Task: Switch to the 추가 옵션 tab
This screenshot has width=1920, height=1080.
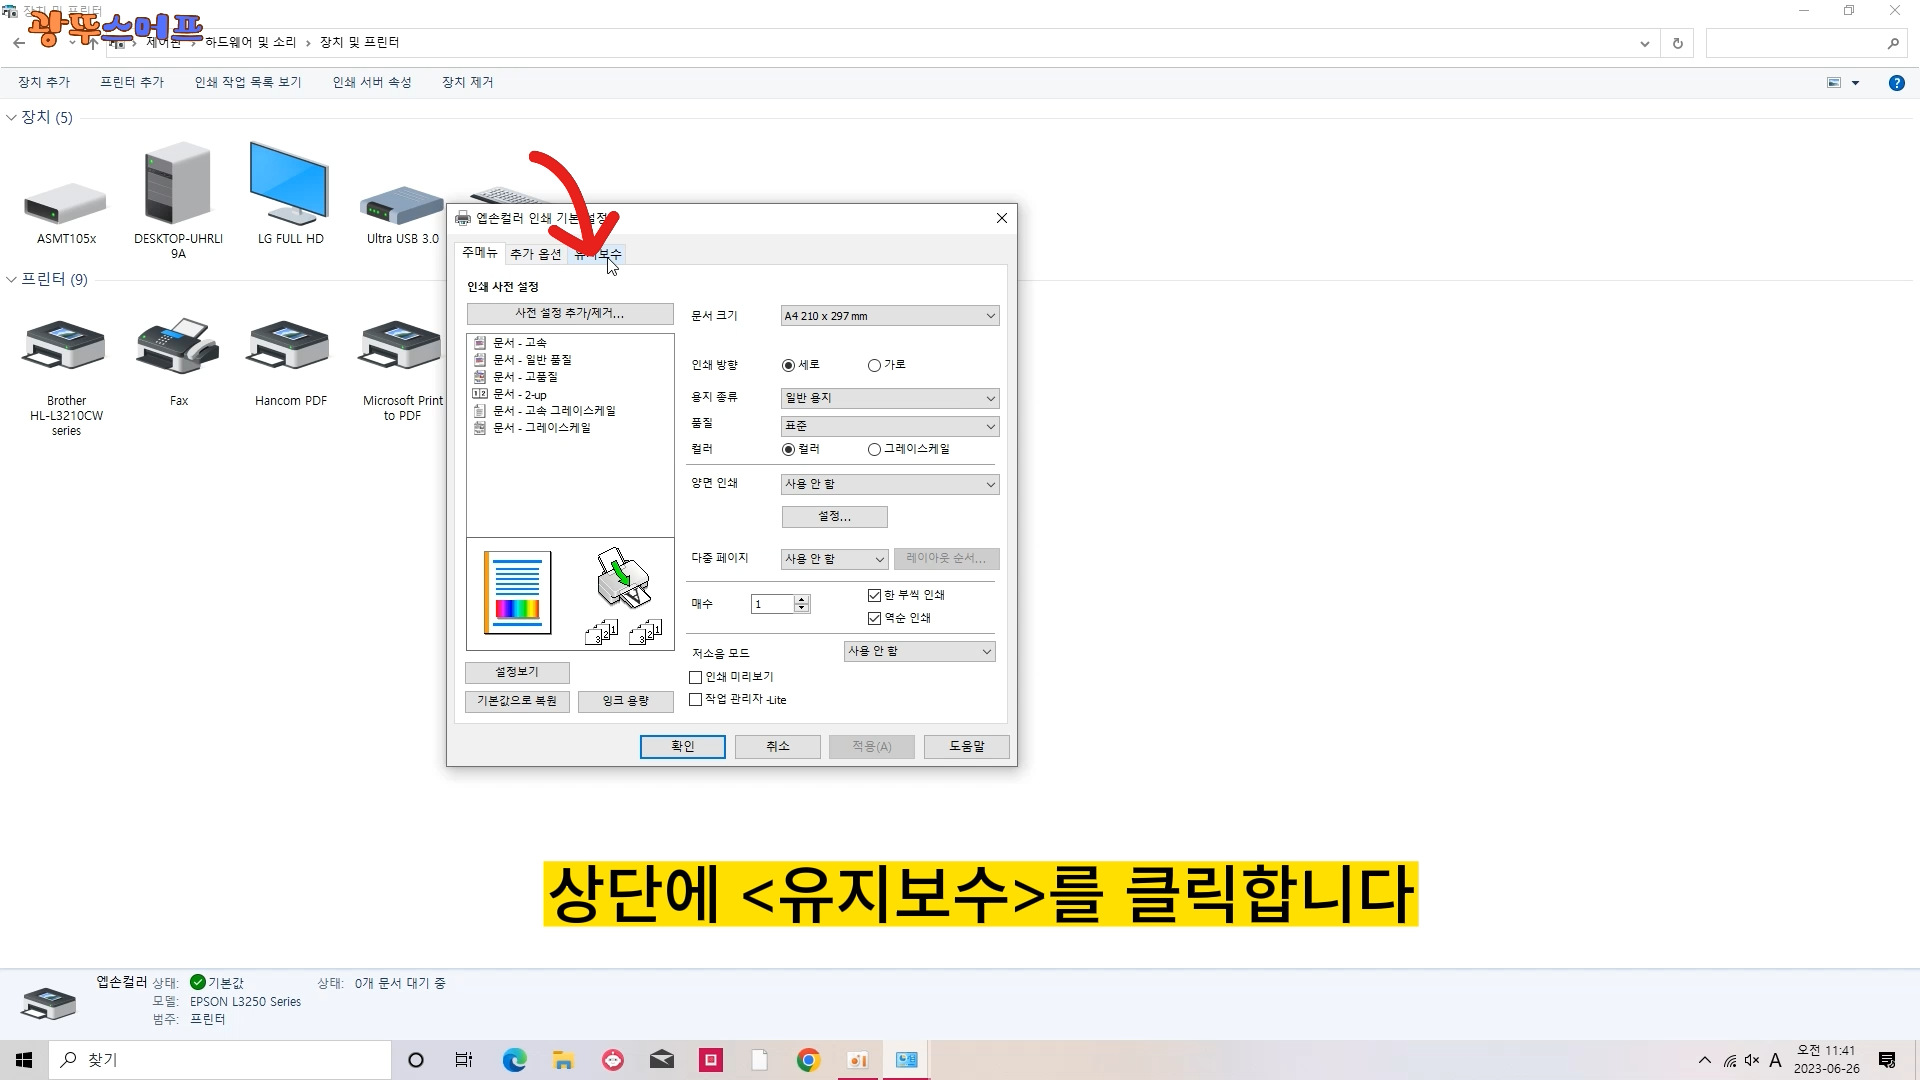Action: (535, 255)
